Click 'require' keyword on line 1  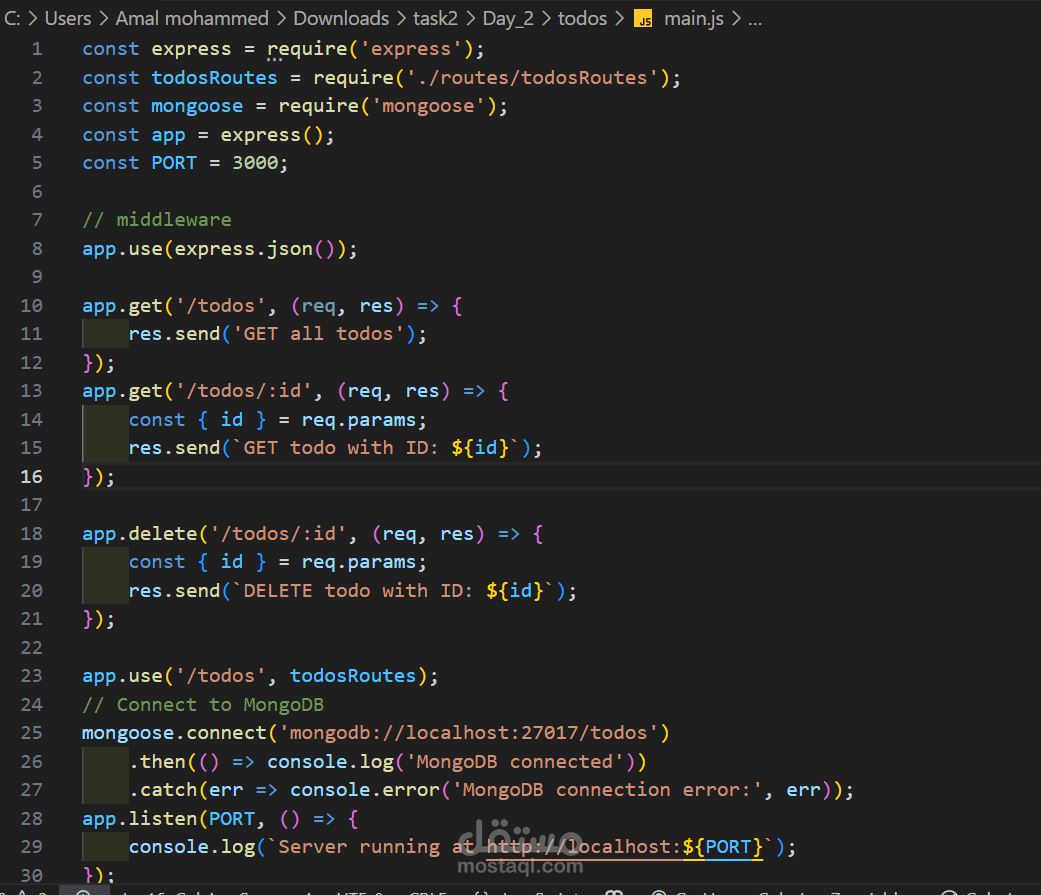[307, 49]
